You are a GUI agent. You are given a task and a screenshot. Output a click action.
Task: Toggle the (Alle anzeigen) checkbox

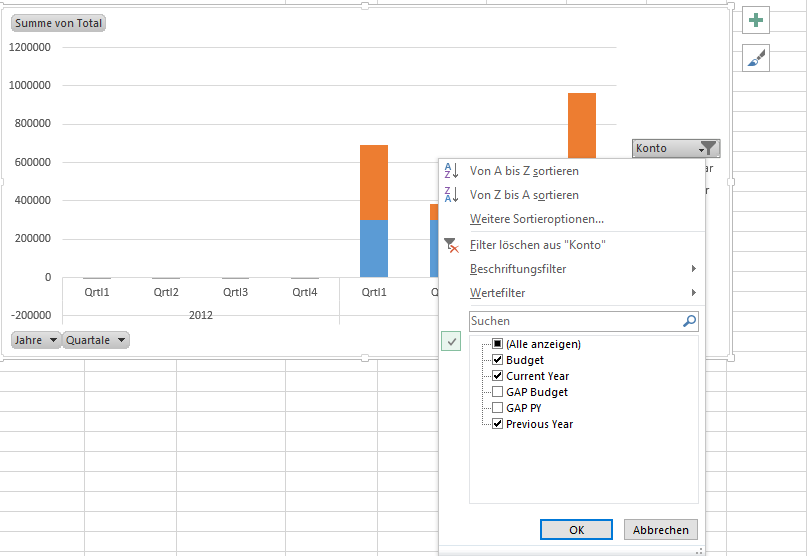click(498, 344)
